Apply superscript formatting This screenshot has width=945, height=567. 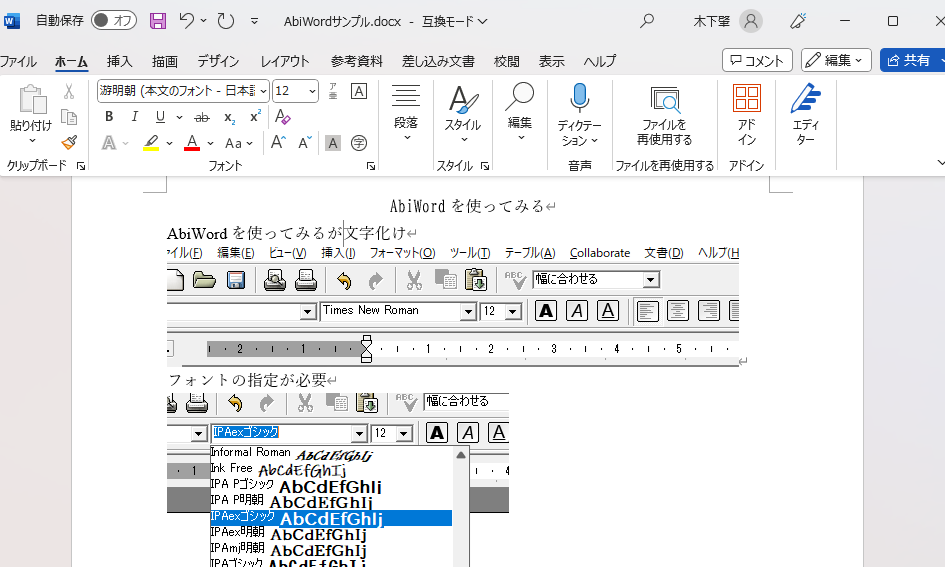256,116
